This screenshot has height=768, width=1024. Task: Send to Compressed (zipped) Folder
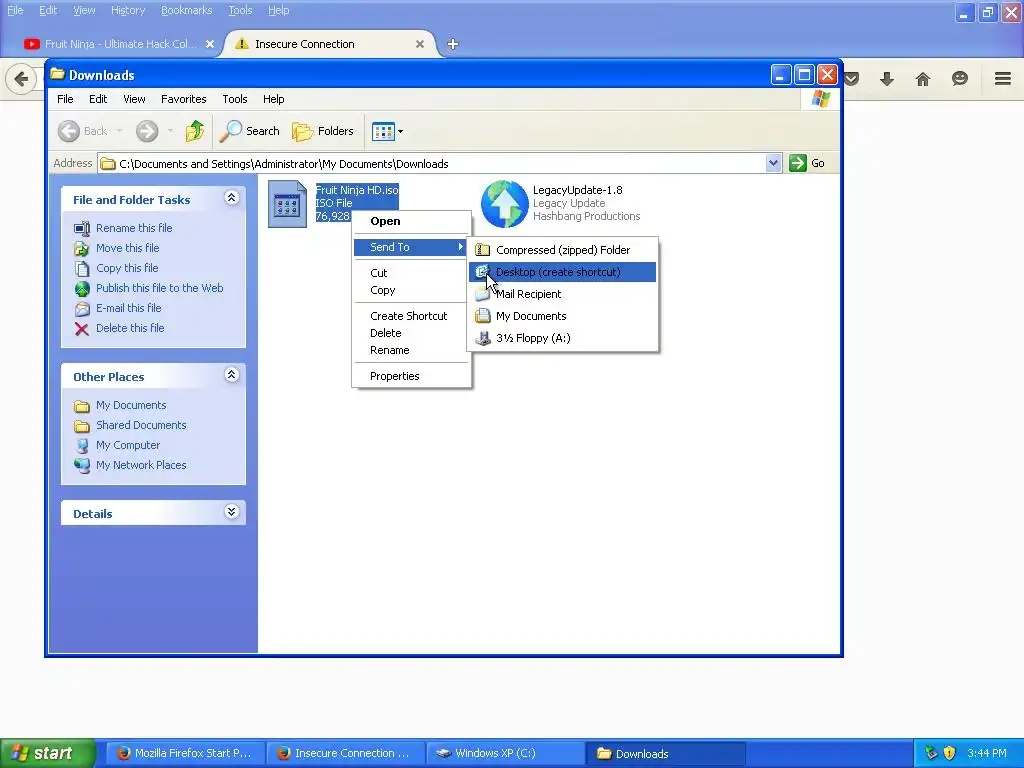562,250
